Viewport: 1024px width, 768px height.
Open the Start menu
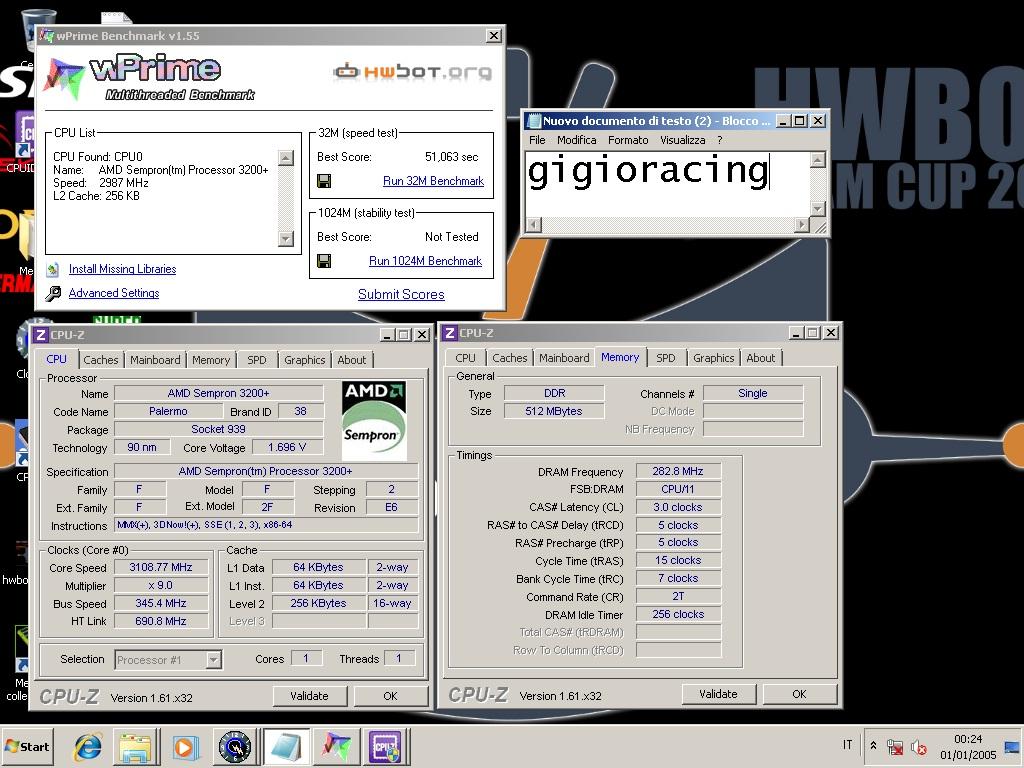click(x=27, y=746)
